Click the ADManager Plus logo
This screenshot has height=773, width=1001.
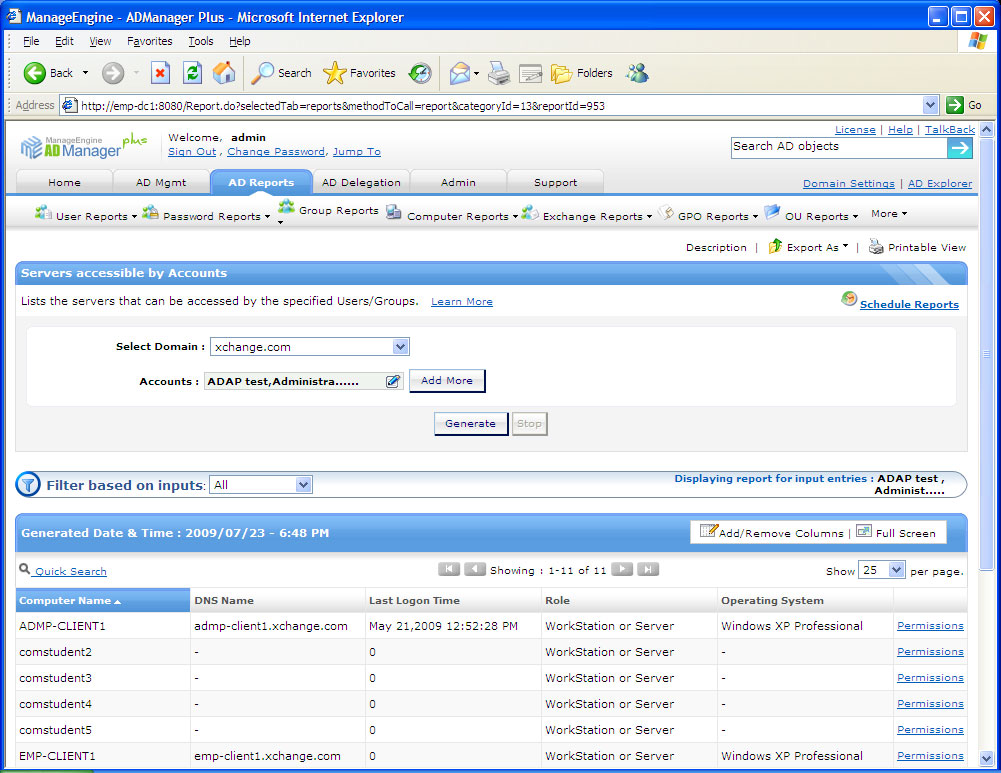point(84,147)
